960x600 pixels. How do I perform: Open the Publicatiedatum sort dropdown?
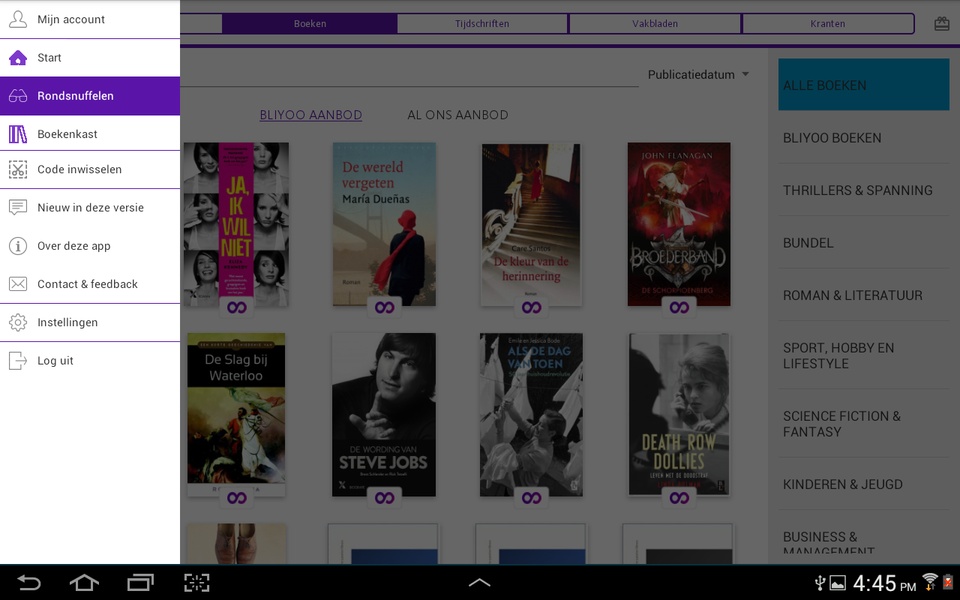click(699, 75)
